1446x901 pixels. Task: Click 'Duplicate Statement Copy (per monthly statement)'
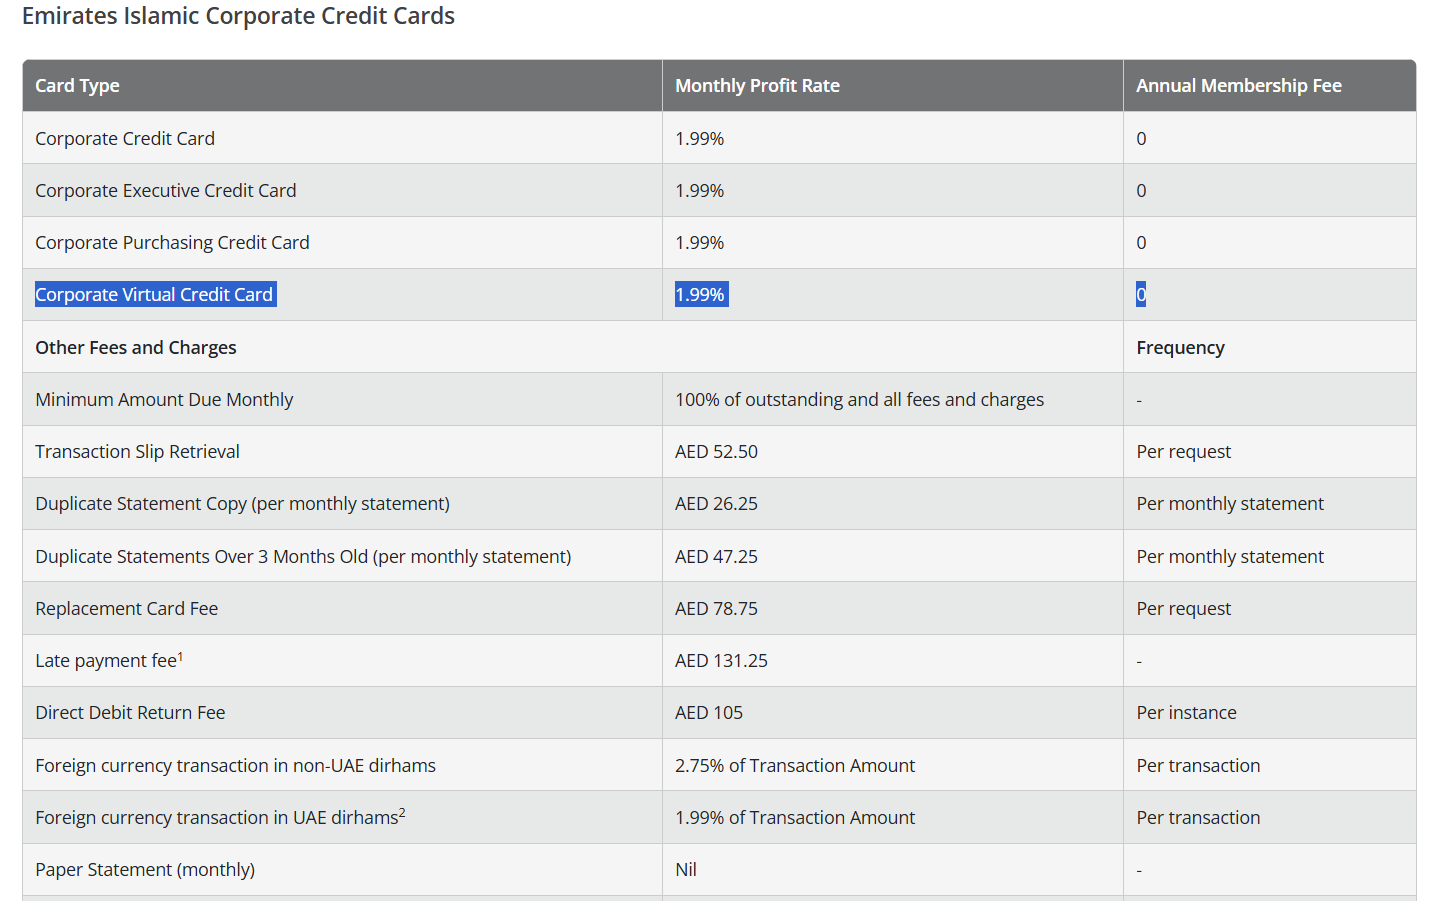(x=242, y=504)
